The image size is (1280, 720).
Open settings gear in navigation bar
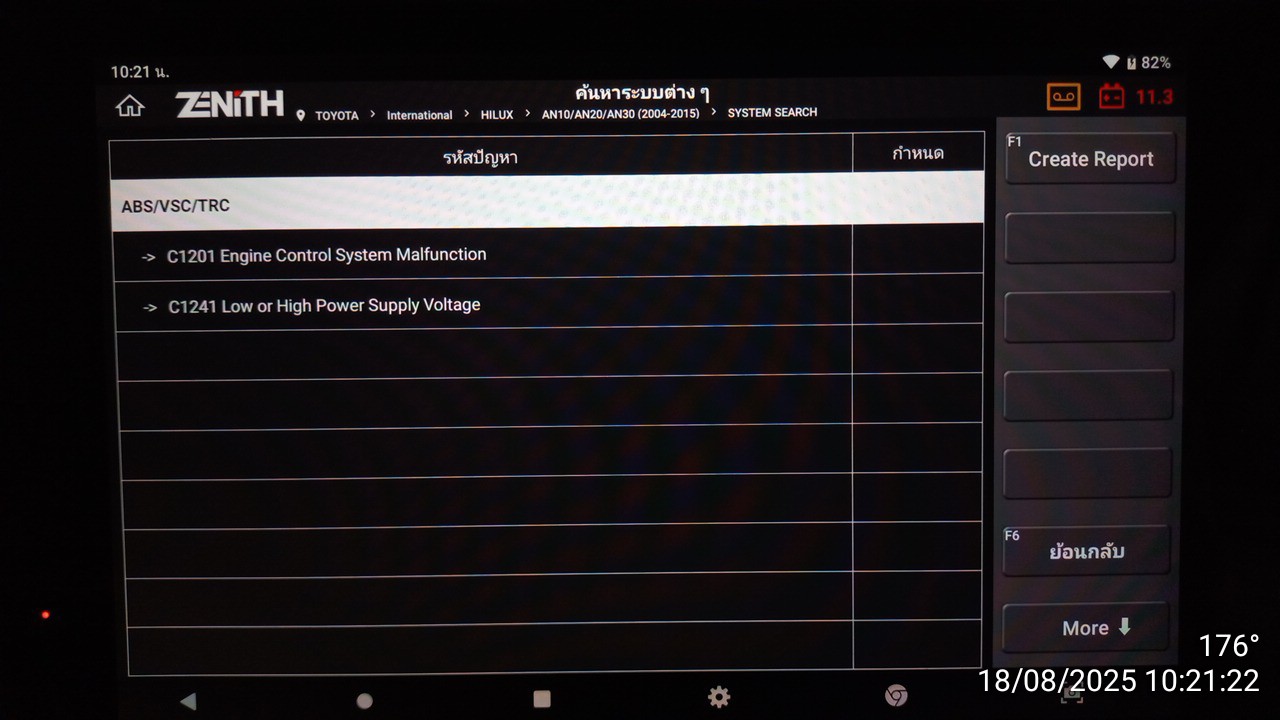click(719, 698)
